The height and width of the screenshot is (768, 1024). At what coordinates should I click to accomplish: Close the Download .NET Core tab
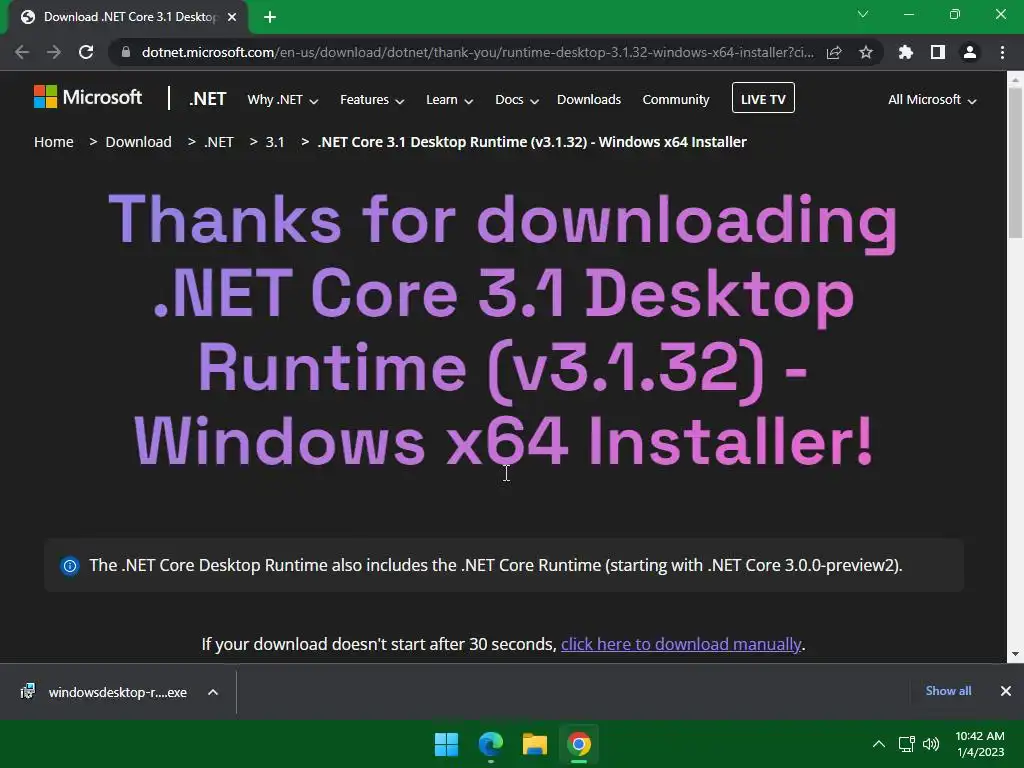(x=232, y=17)
